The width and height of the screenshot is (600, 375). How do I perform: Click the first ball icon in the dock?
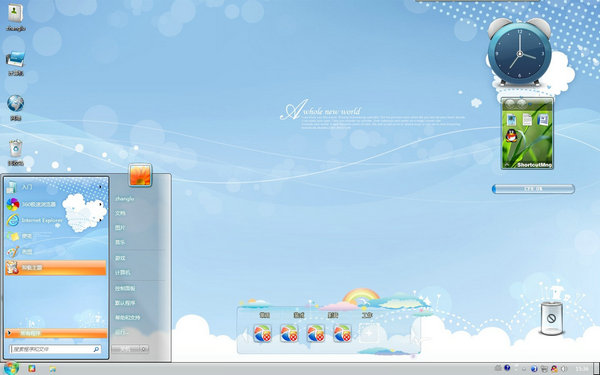262,333
